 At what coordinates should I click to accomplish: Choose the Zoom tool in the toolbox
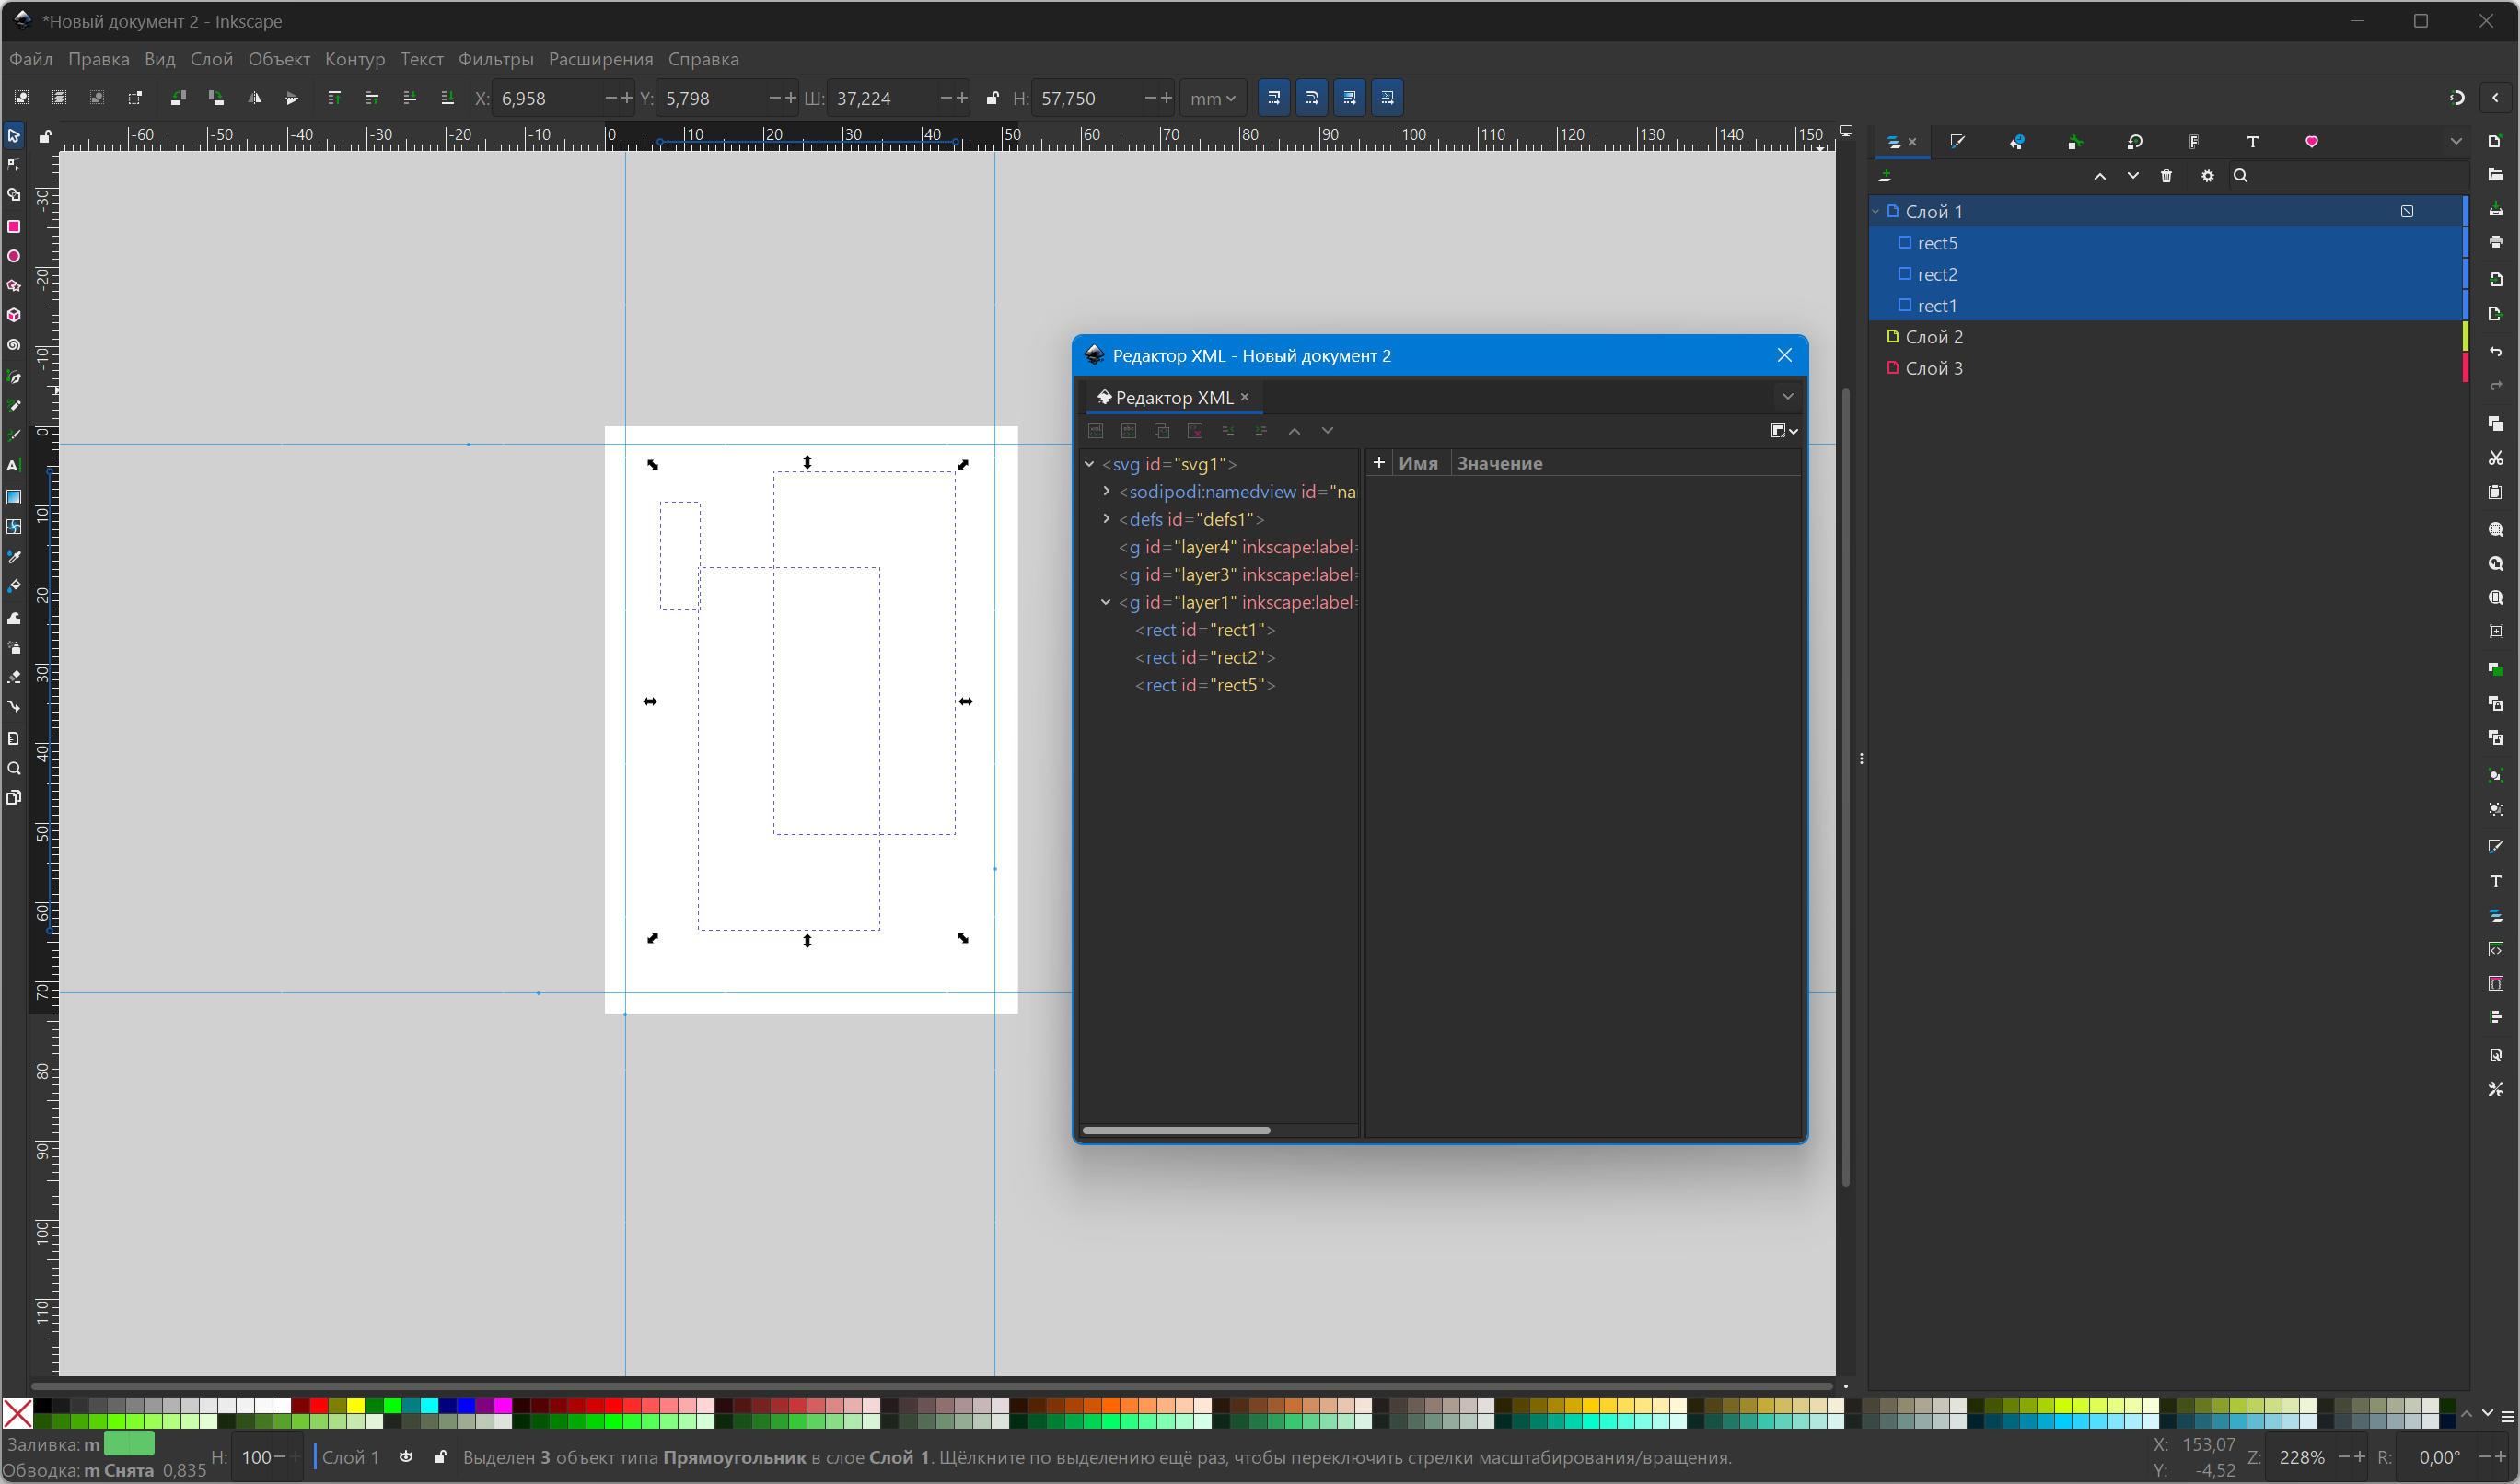click(14, 769)
